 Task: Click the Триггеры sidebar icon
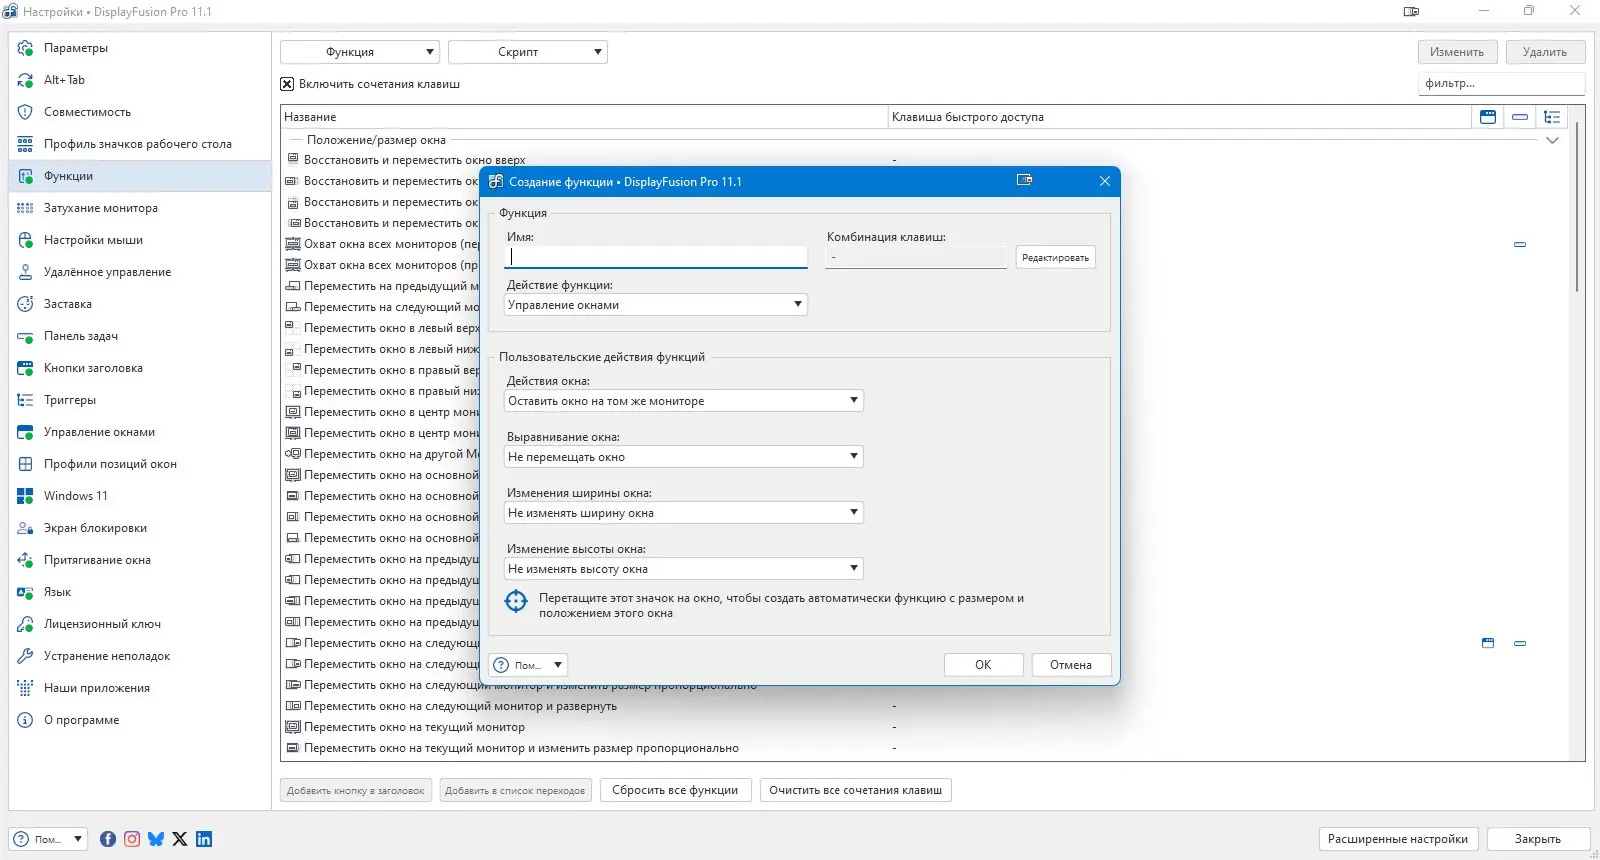coord(25,400)
